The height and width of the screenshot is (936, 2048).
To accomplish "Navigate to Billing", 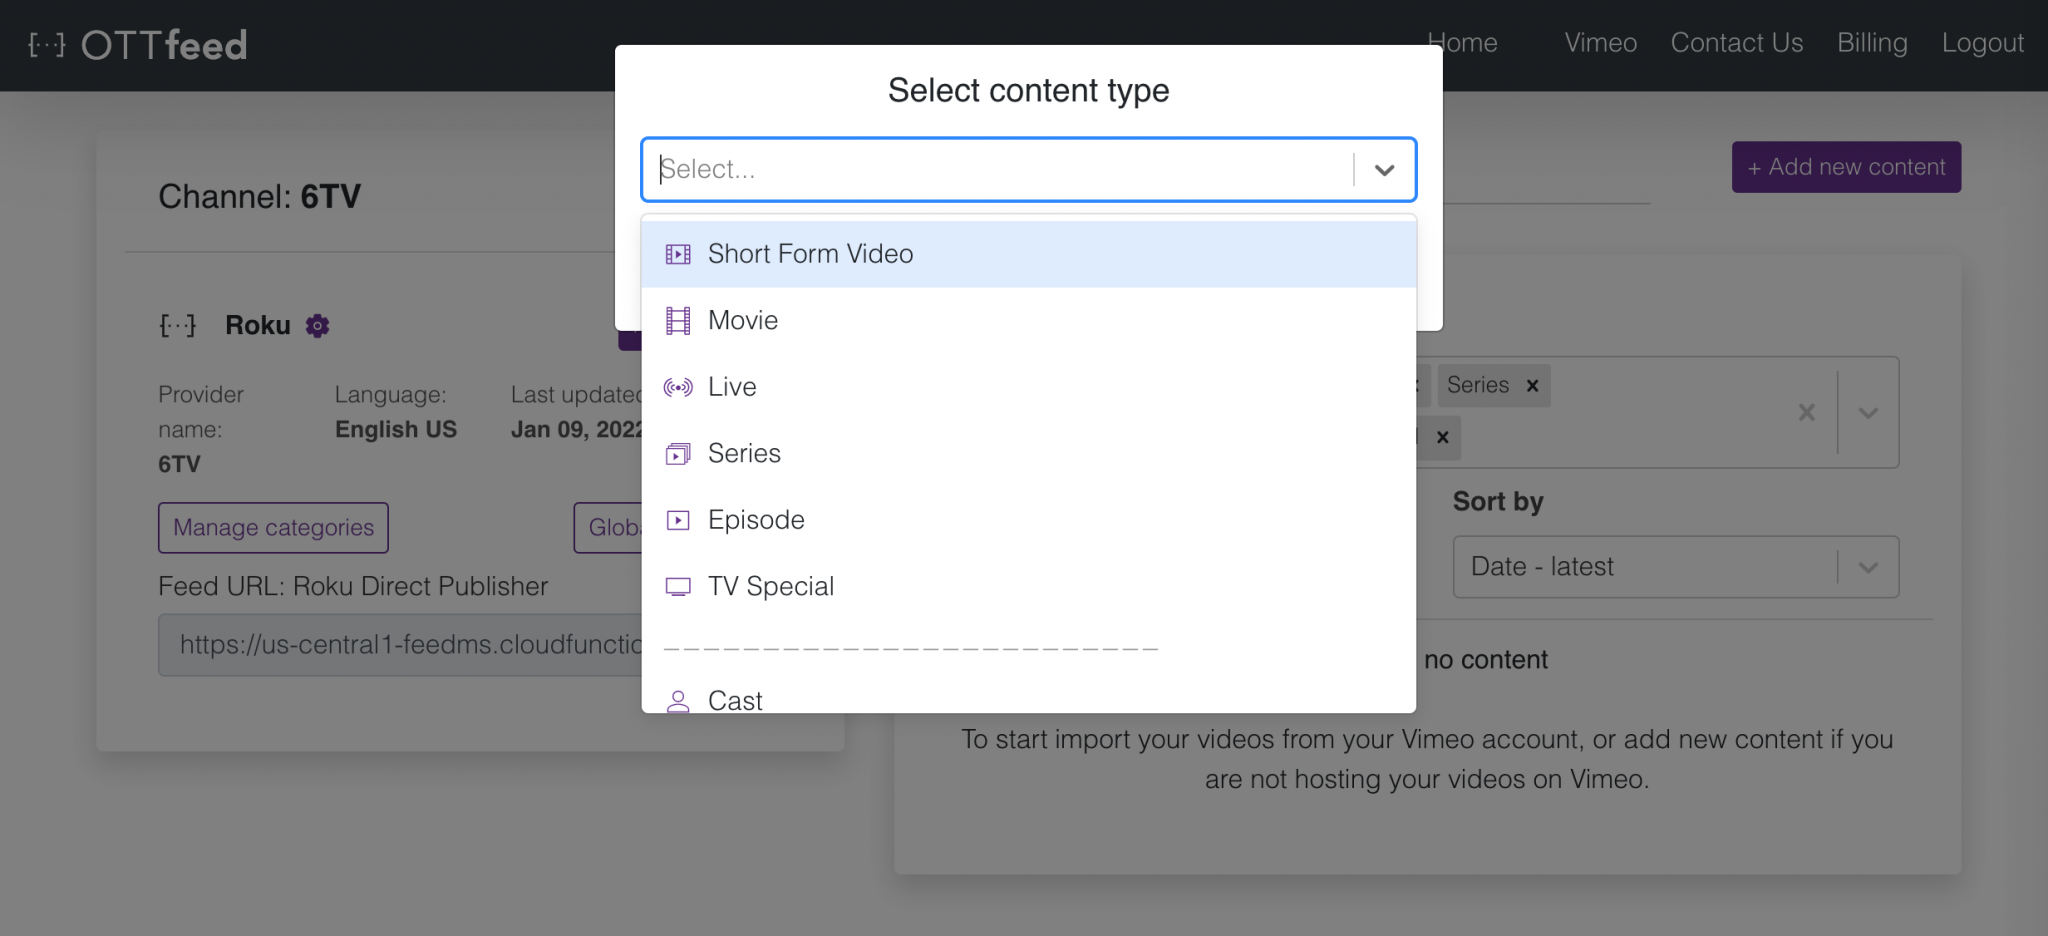I will click(1872, 43).
